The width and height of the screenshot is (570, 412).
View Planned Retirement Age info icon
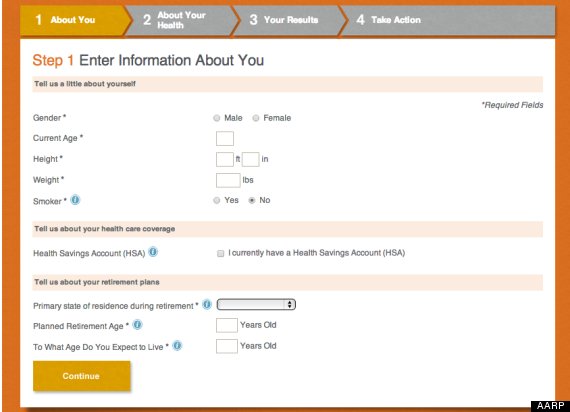tap(137, 325)
